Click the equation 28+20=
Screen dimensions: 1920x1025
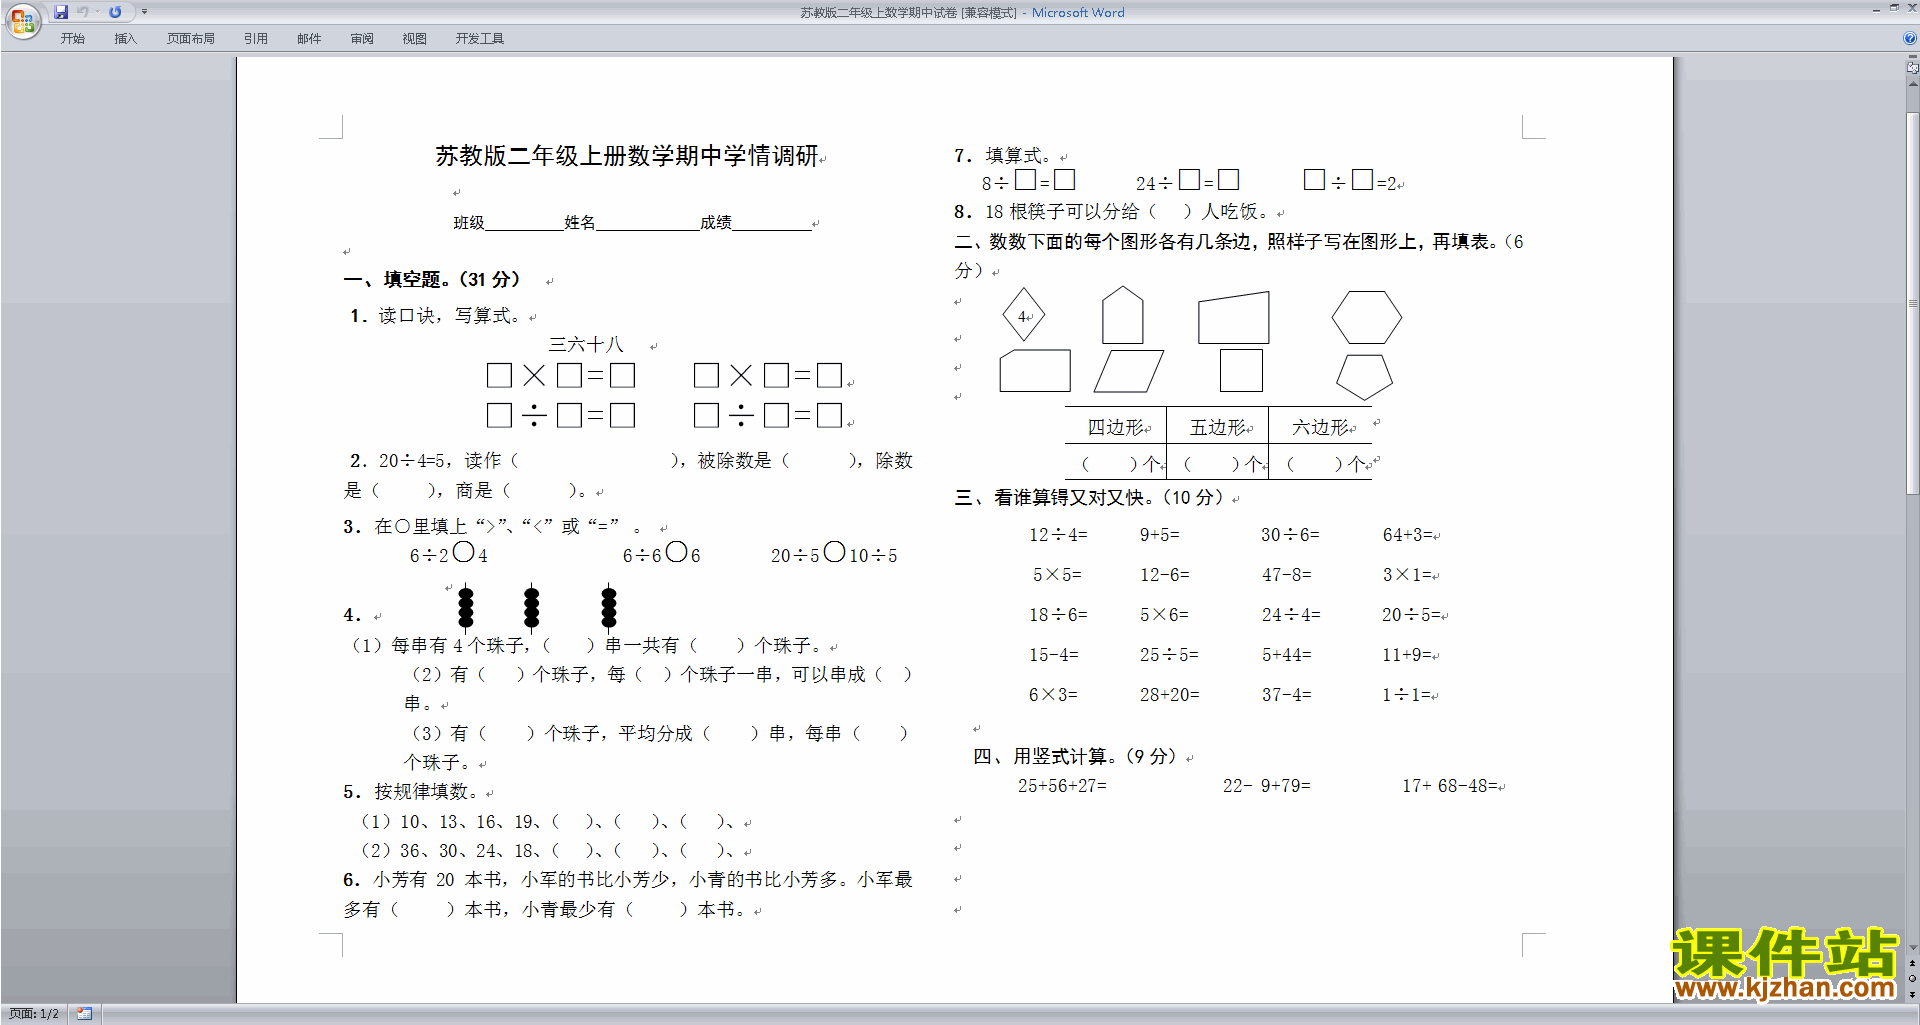(x=1170, y=695)
